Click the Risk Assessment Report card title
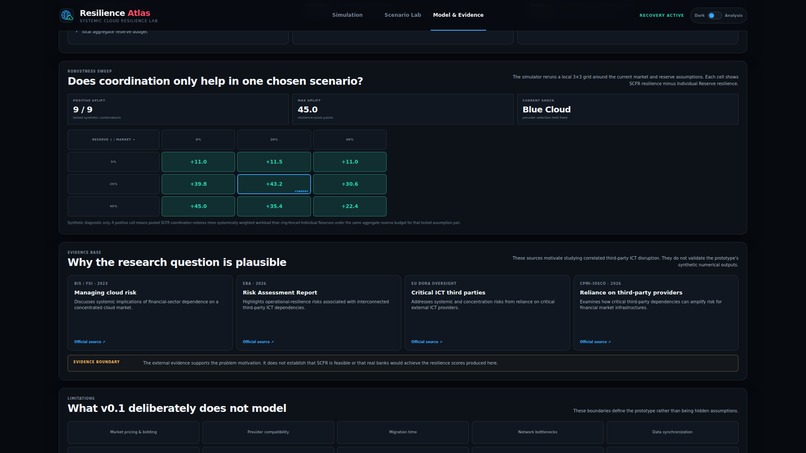Screen dimensions: 806x453 [x=280, y=292]
